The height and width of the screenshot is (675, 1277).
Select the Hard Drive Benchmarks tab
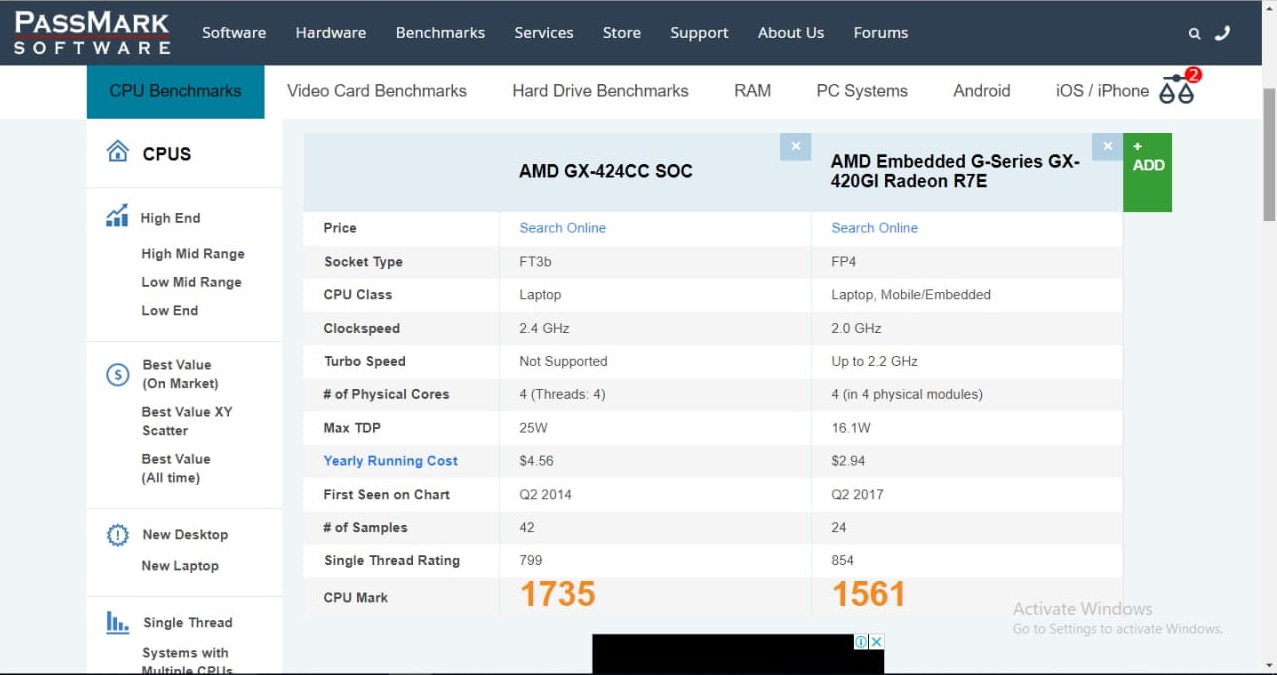coord(600,91)
